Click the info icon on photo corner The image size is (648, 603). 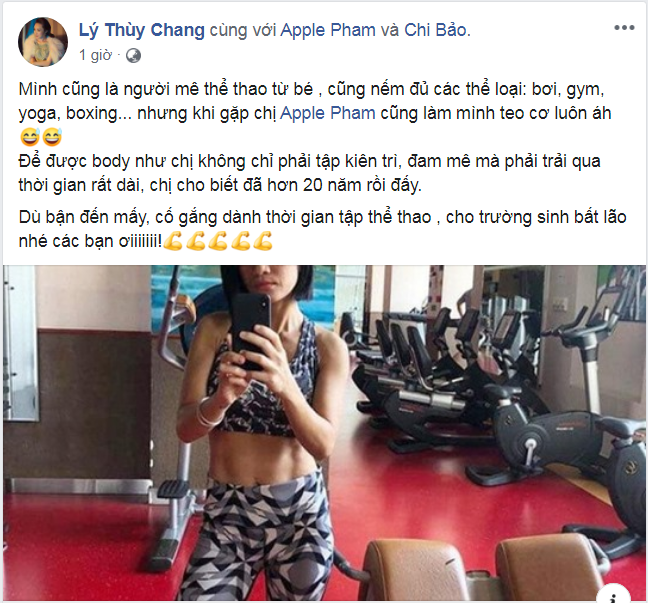pos(613,596)
